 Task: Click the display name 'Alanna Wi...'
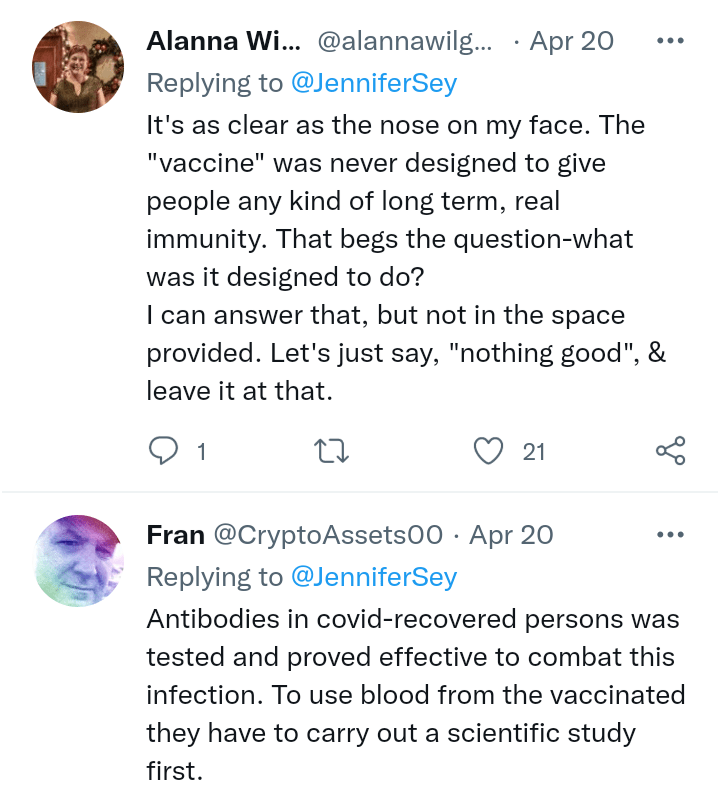click(223, 41)
